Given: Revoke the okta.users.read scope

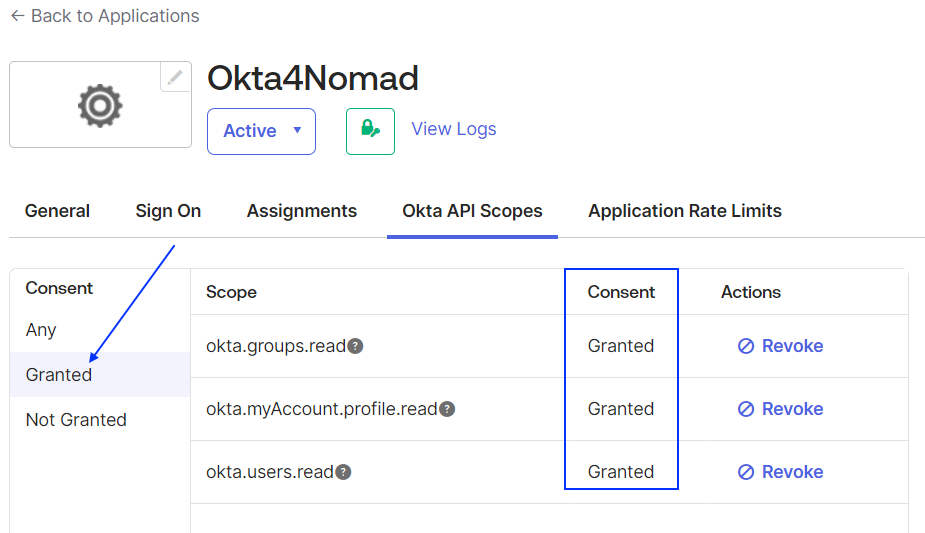Looking at the screenshot, I should [x=780, y=472].
